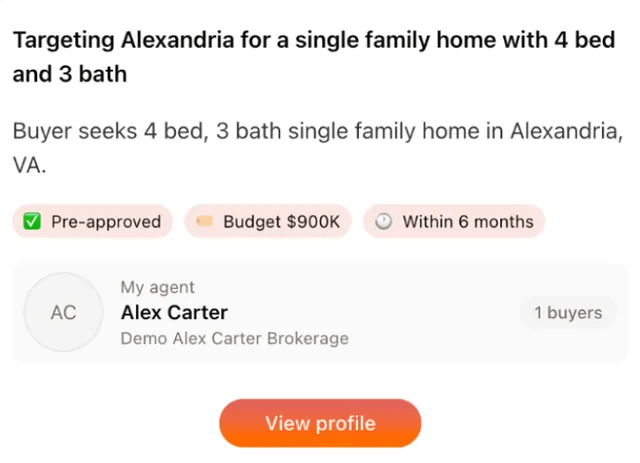Click the 6 months timeframe text

[x=496, y=222]
